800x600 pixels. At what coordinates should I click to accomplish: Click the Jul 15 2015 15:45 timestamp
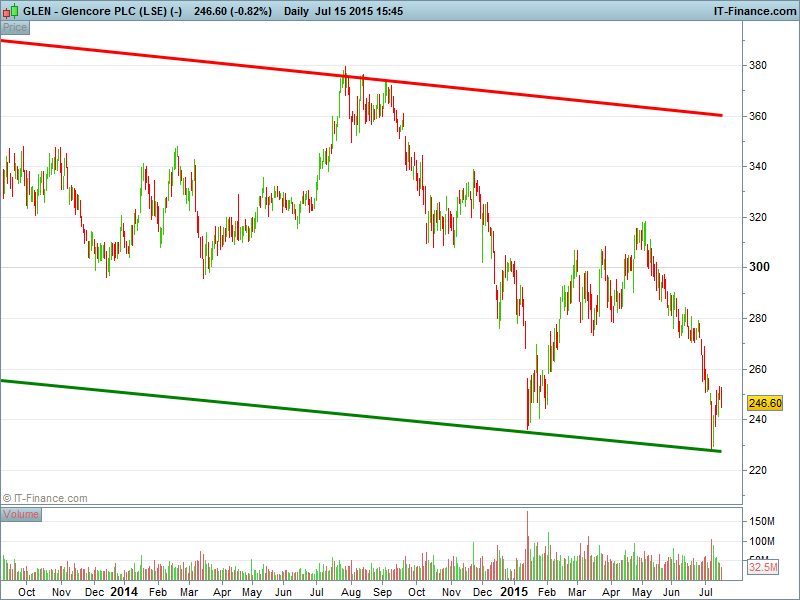[359, 11]
